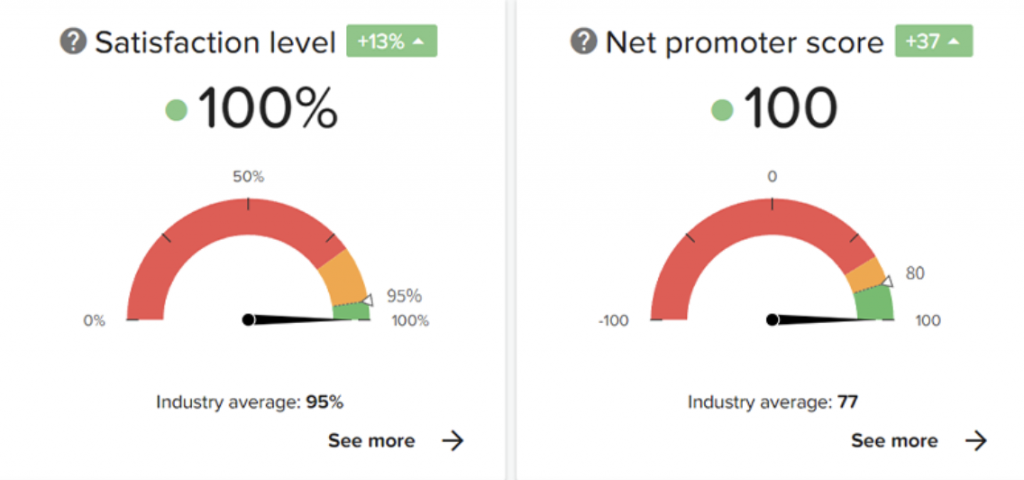Click the arrow icon under Net promoter score

coord(976,441)
